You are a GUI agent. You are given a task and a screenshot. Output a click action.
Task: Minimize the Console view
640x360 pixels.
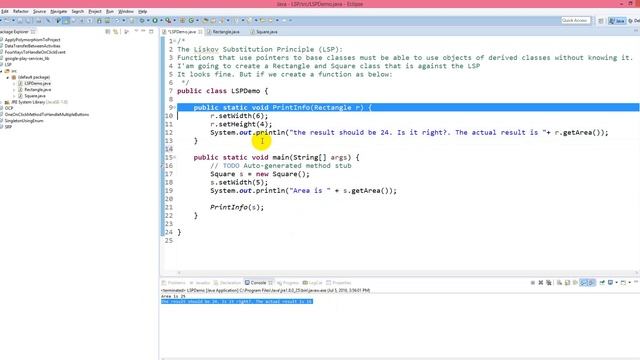pyautogui.click(x=636, y=282)
